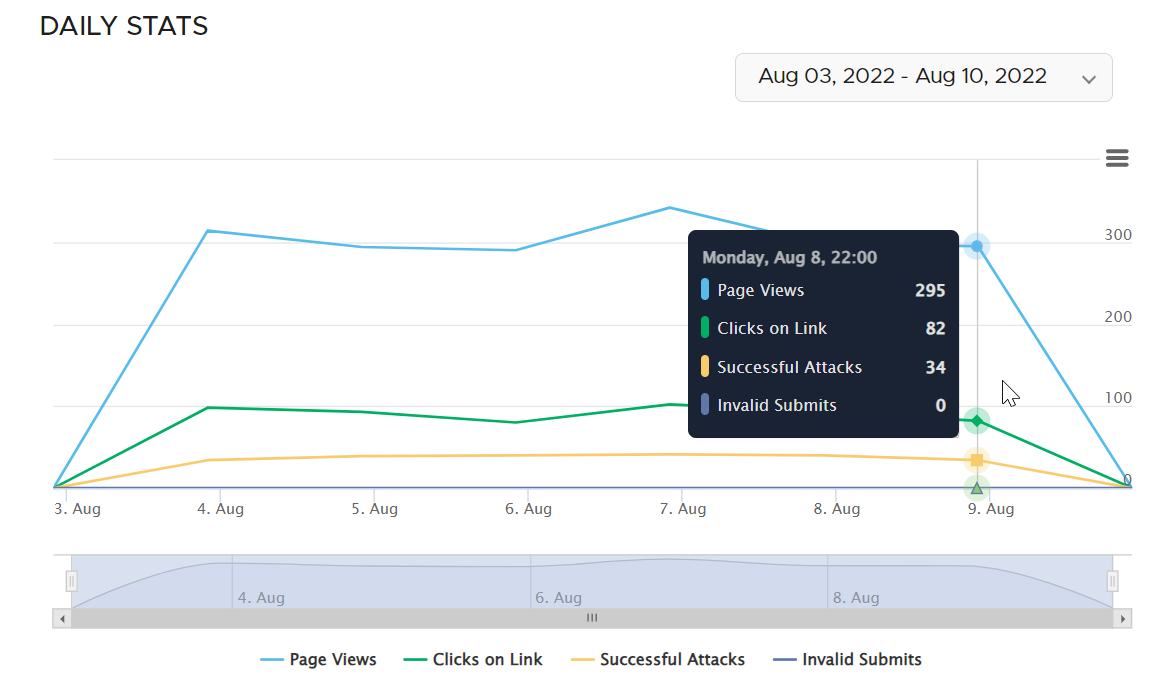Click the chevron arrow in date selector
Screen dimensions: 1175x690
1089,79
